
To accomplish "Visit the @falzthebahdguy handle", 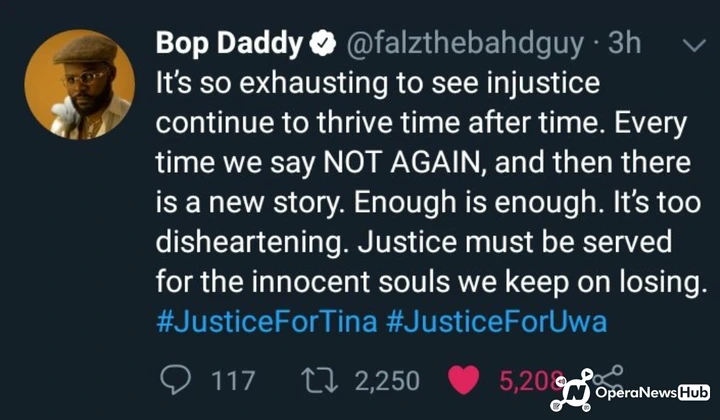I will tap(465, 45).
